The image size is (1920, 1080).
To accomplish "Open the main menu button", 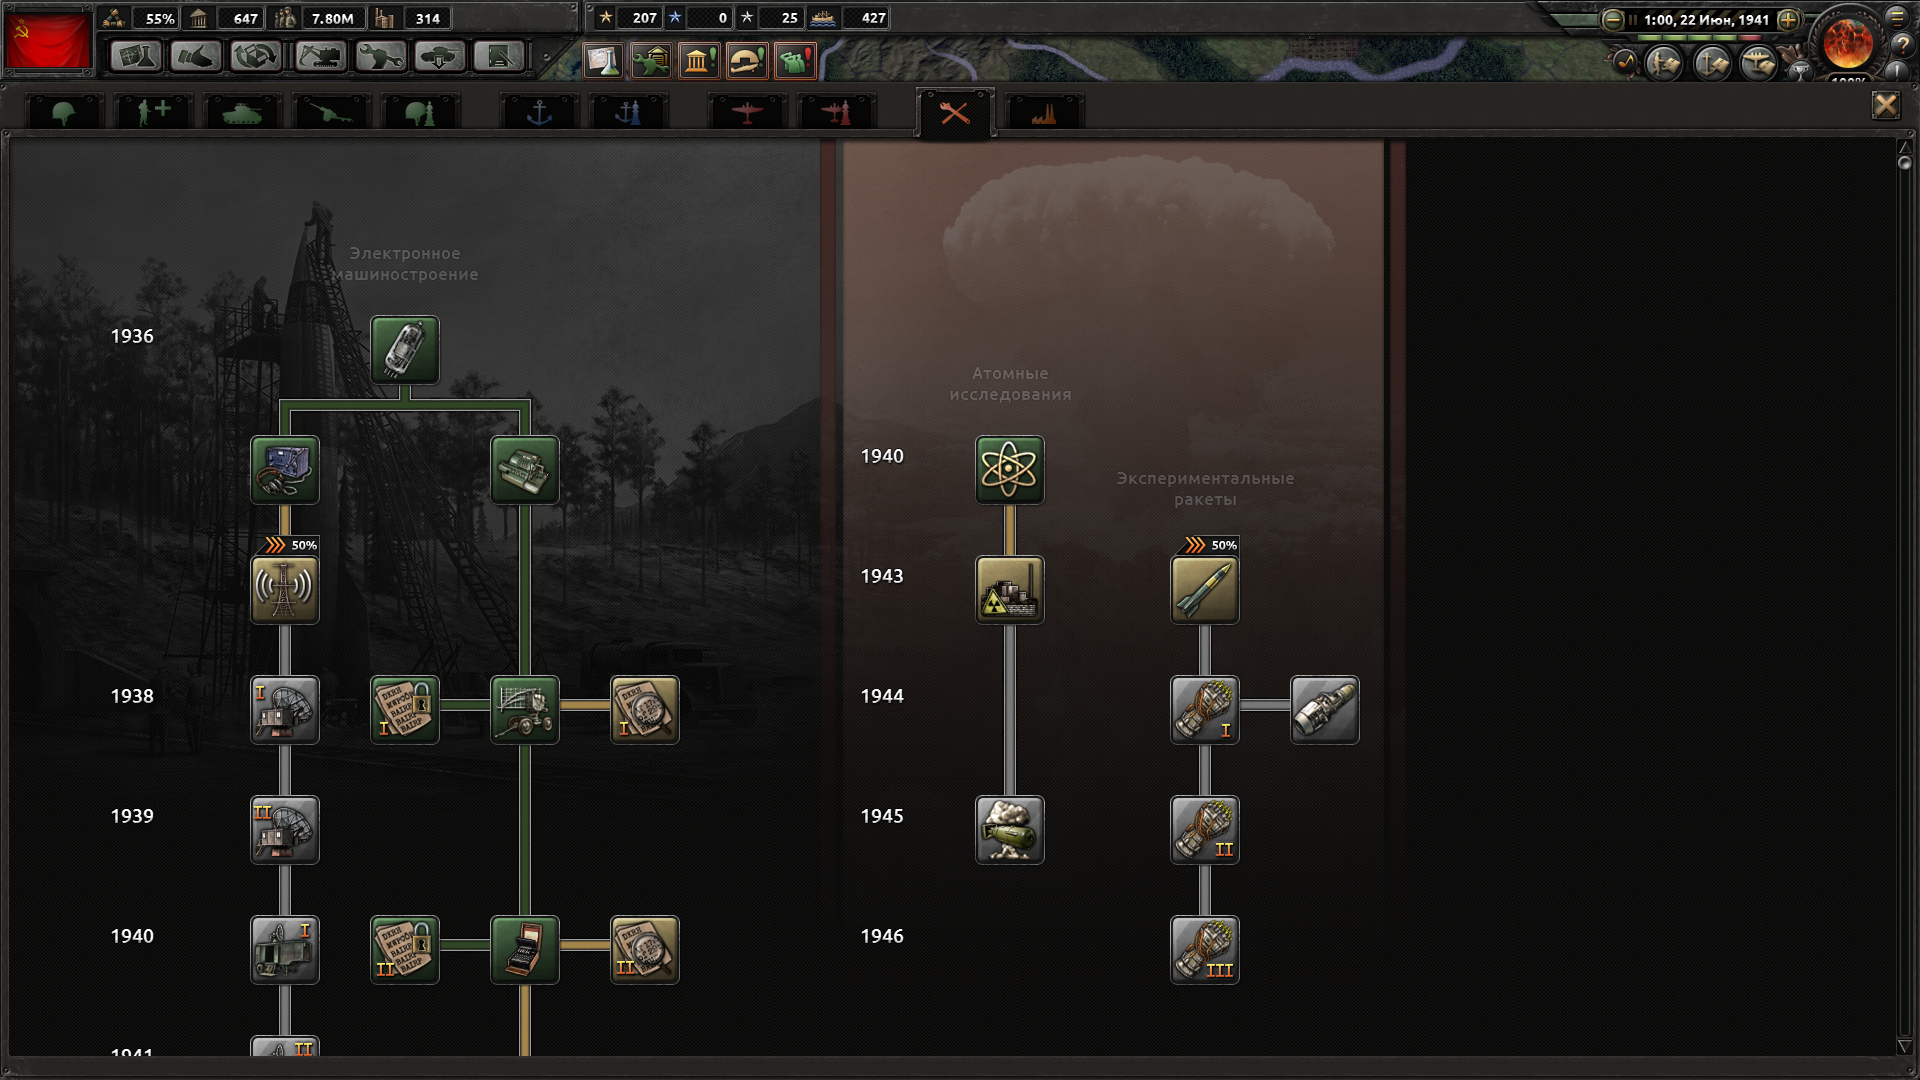I will tap(1896, 17).
